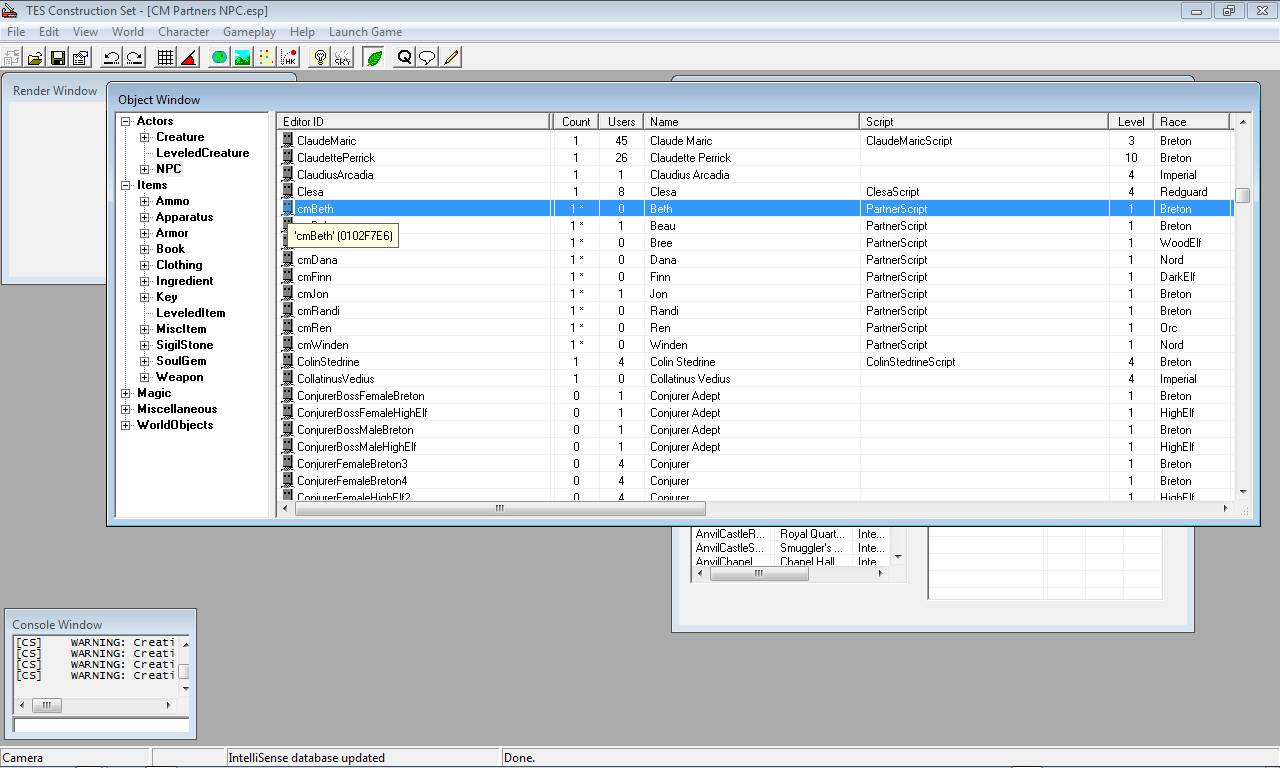This screenshot has width=1280, height=768.
Task: Select the cmWinden NPC row
Action: tap(323, 345)
